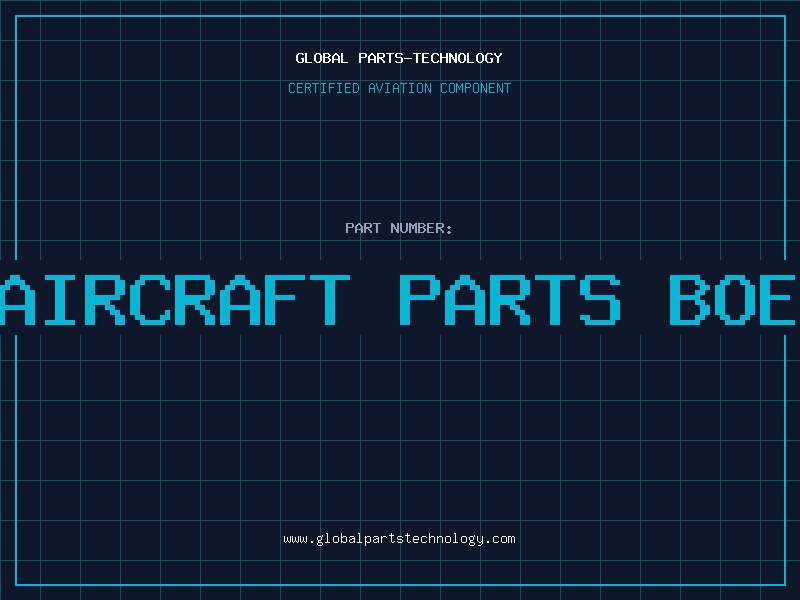
Task: Select the word NUMBER: in the label
Action: coord(421,228)
